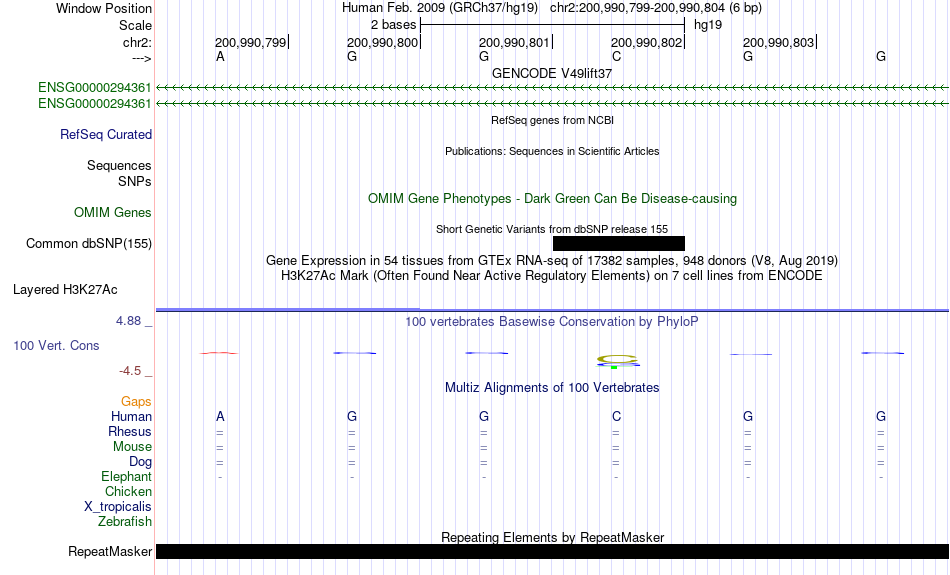Click the 200,990,799 ruler position

[251, 42]
